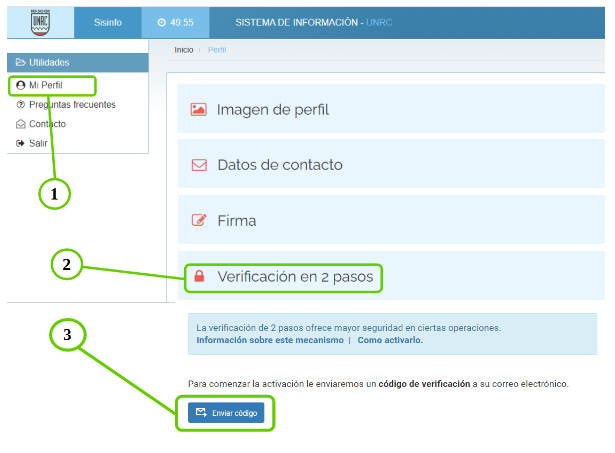
Task: Open Preguntas frecuentes
Action: 72,105
